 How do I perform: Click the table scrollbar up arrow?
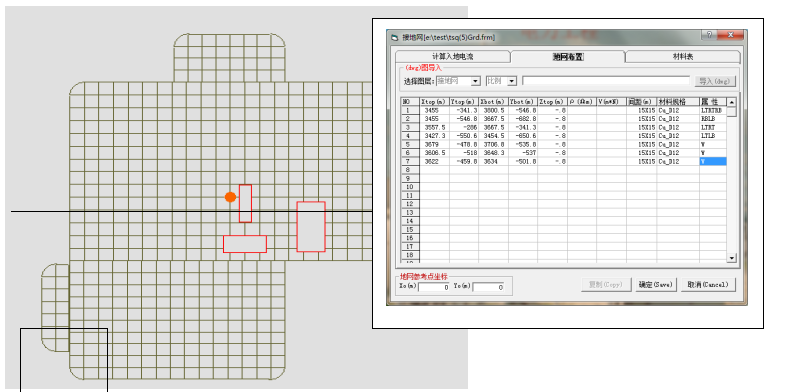pyautogui.click(x=732, y=102)
